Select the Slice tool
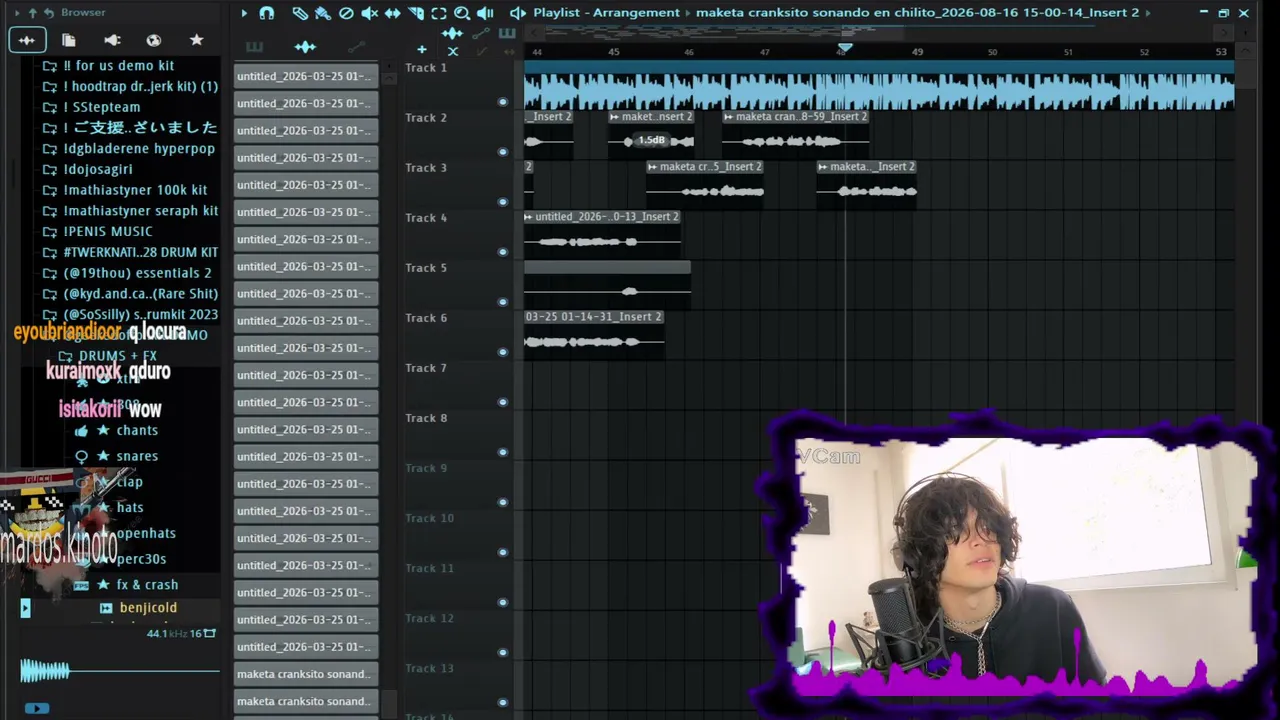 416,13
